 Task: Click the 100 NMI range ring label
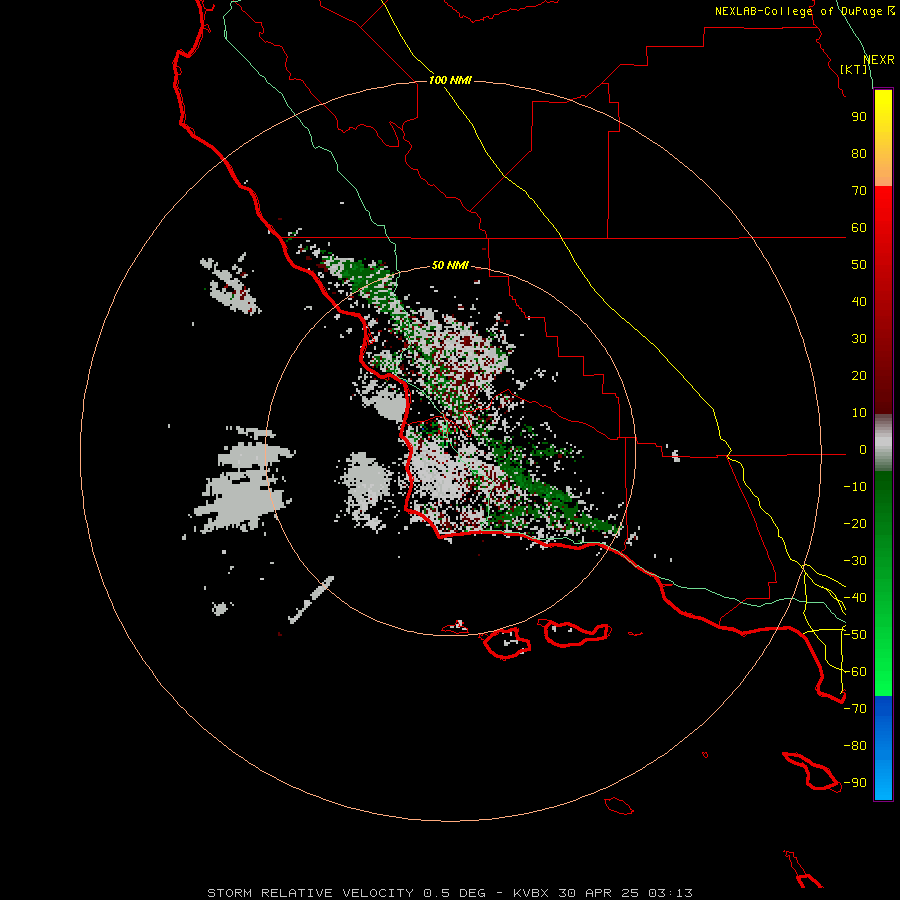pyautogui.click(x=450, y=80)
